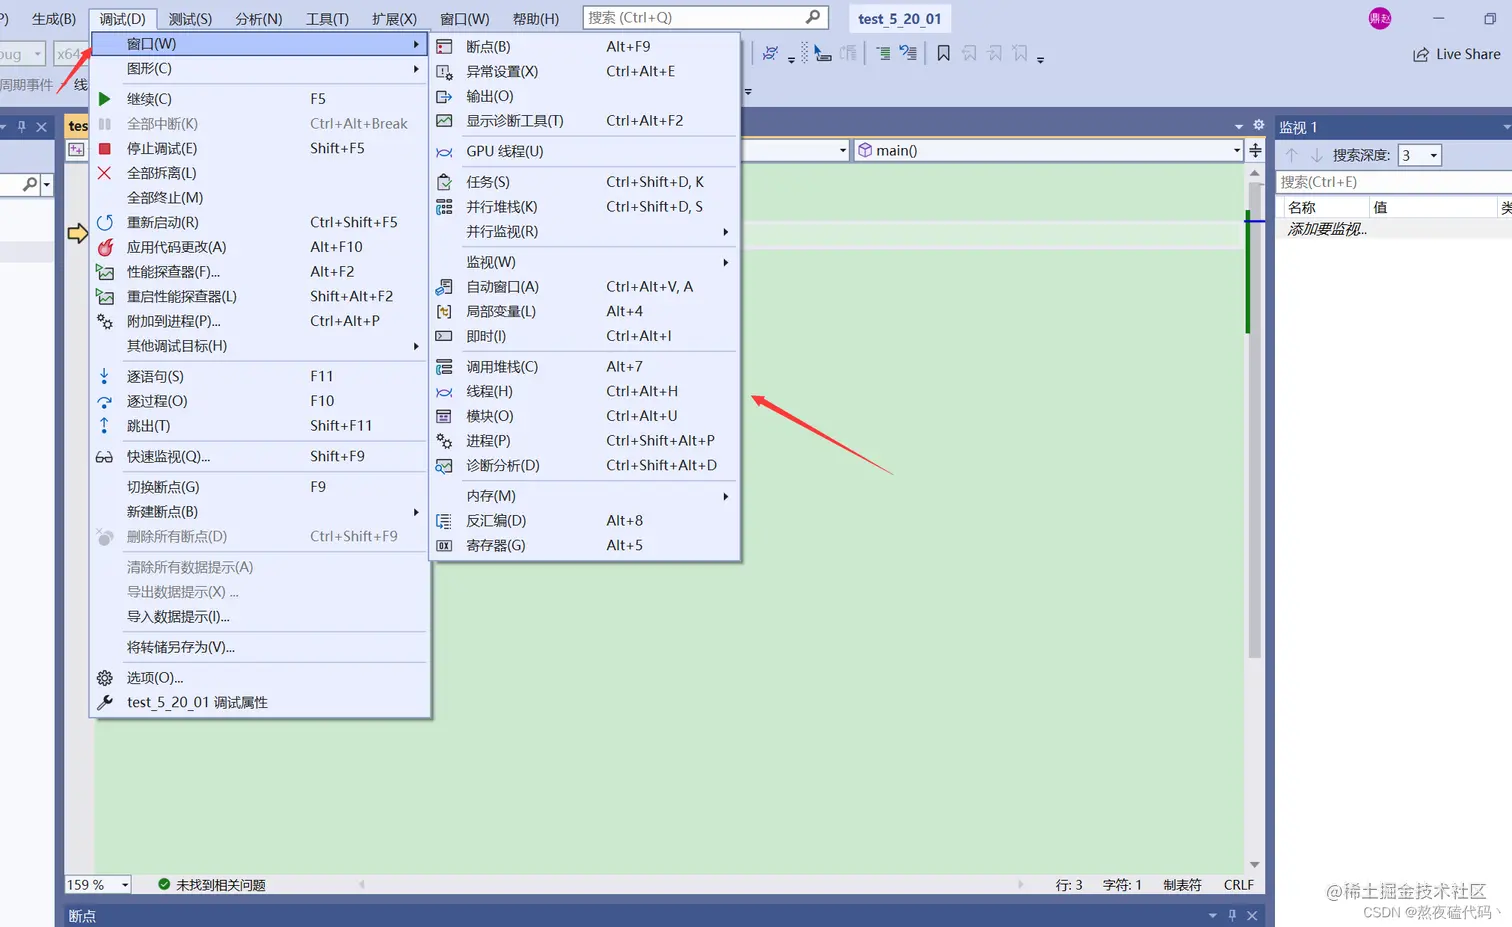Click Apply Code Changes (应用代码更改)
This screenshot has width=1512, height=927.
[x=260, y=247]
